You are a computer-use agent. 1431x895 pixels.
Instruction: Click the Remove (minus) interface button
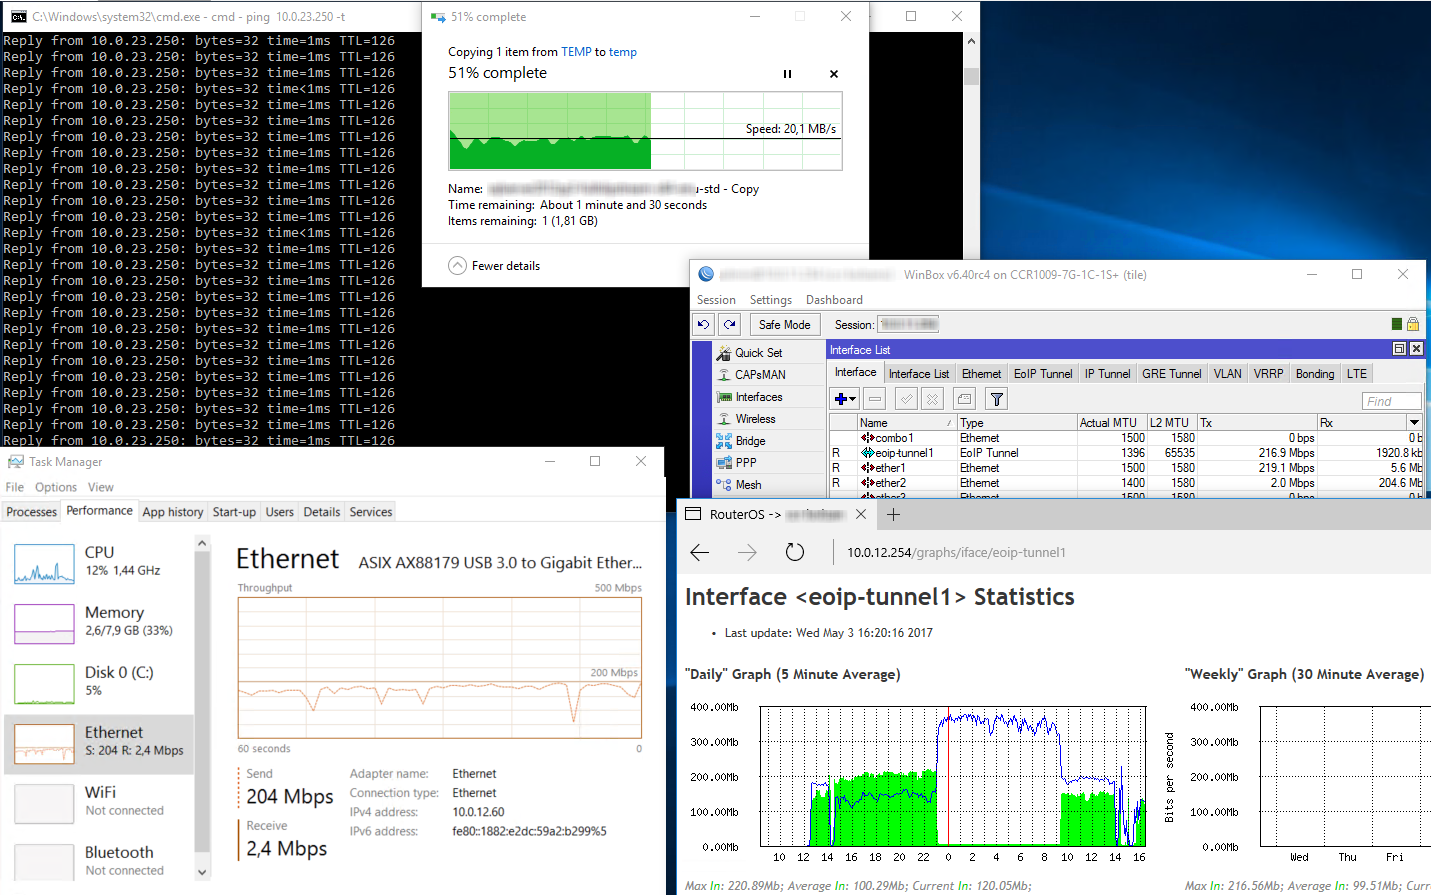click(875, 399)
